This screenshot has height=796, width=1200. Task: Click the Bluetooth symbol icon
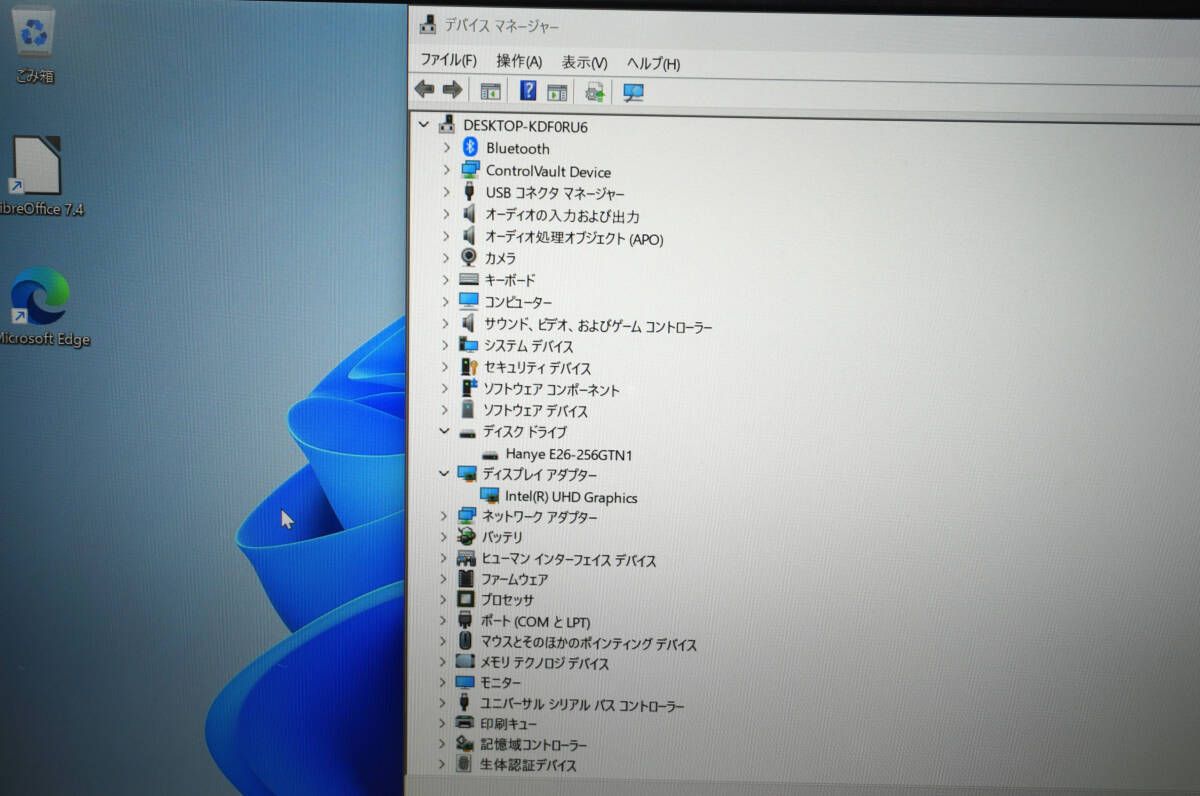tap(470, 147)
